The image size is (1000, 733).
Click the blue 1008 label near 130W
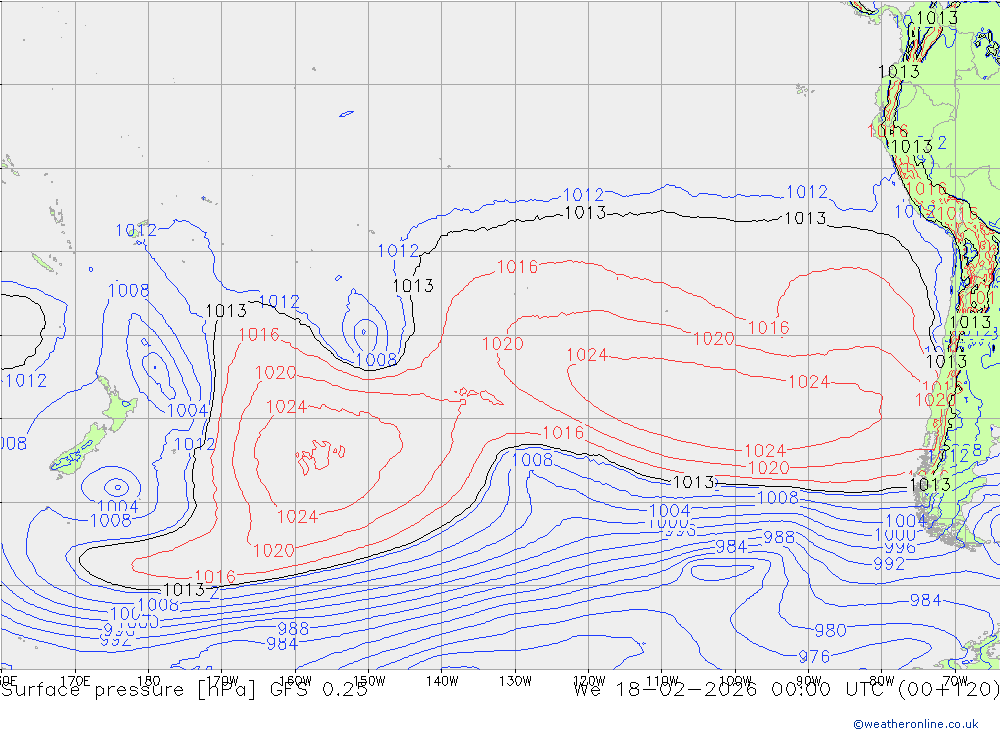pos(532,459)
